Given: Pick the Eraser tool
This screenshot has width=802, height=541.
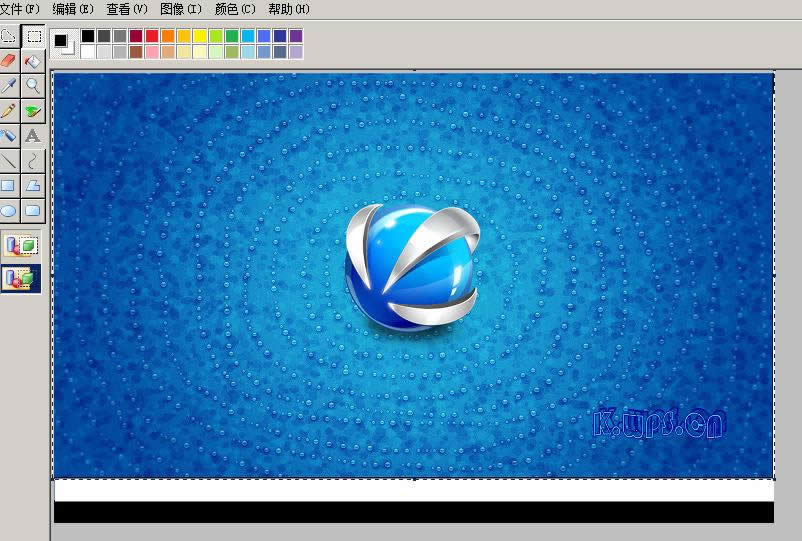Looking at the screenshot, I should click(9, 61).
